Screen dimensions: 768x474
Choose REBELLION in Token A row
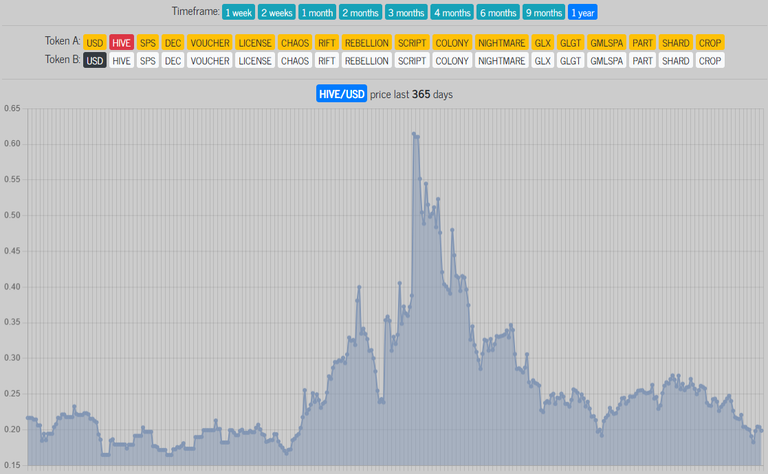pos(366,43)
